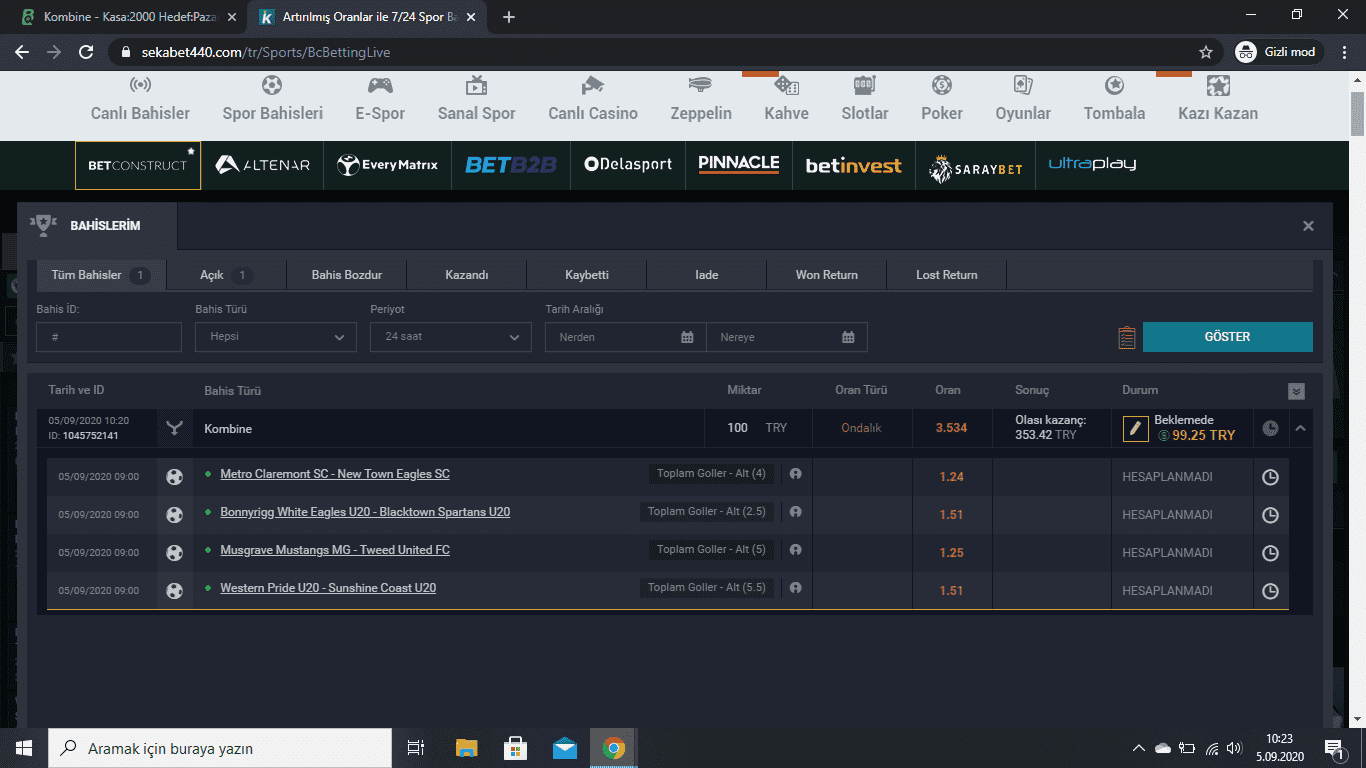Click football icon in Musgrave Mustangs row
Viewport: 1366px width, 768px height.
pos(175,553)
